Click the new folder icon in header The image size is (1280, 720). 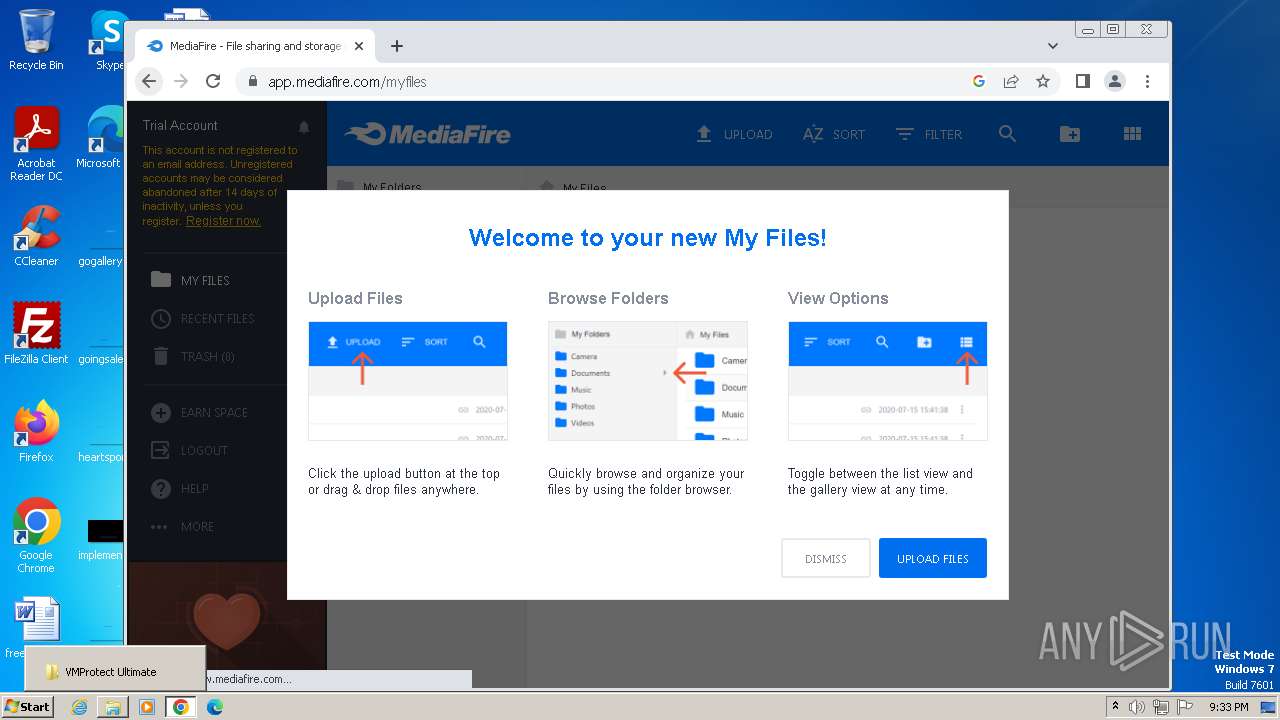[x=1070, y=134]
